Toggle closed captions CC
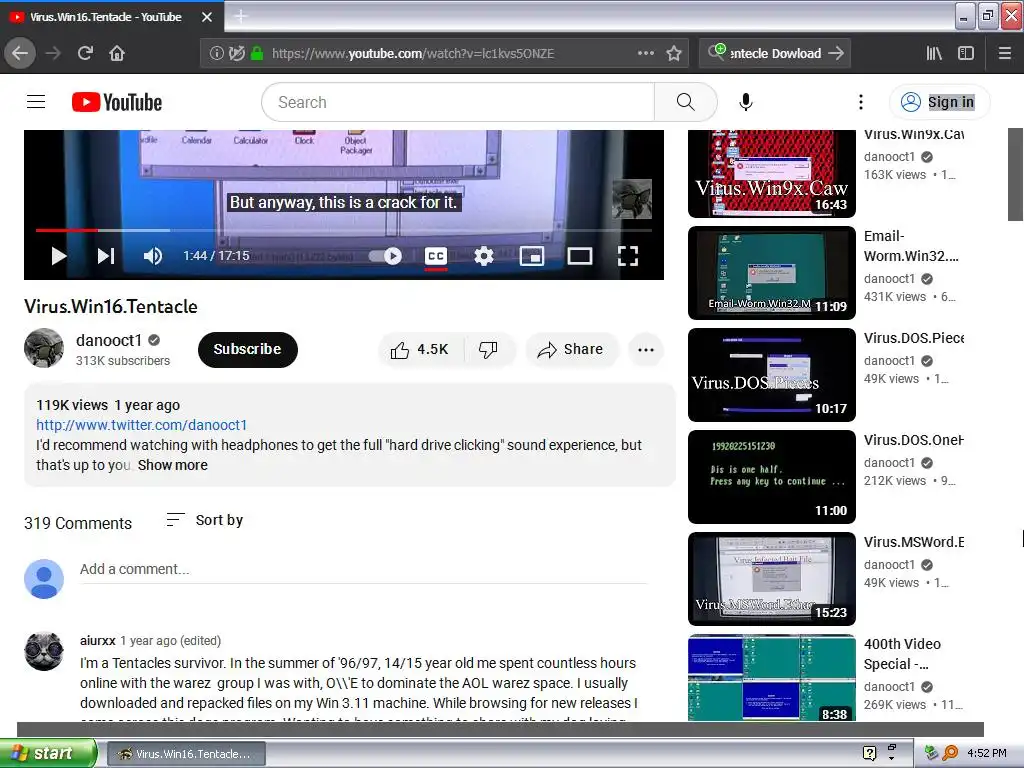Viewport: 1024px width, 768px height. [436, 256]
